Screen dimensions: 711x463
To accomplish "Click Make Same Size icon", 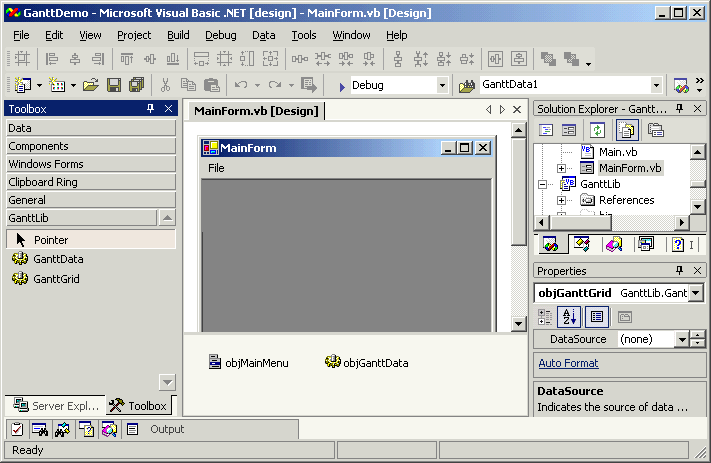I will [270, 59].
